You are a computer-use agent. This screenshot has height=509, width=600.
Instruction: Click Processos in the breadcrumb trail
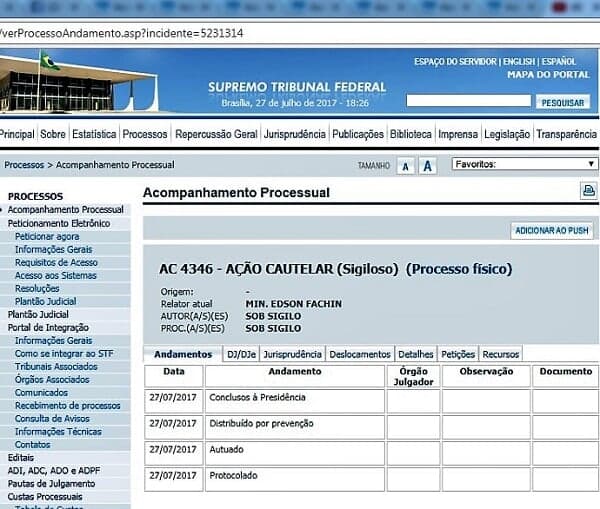point(24,165)
